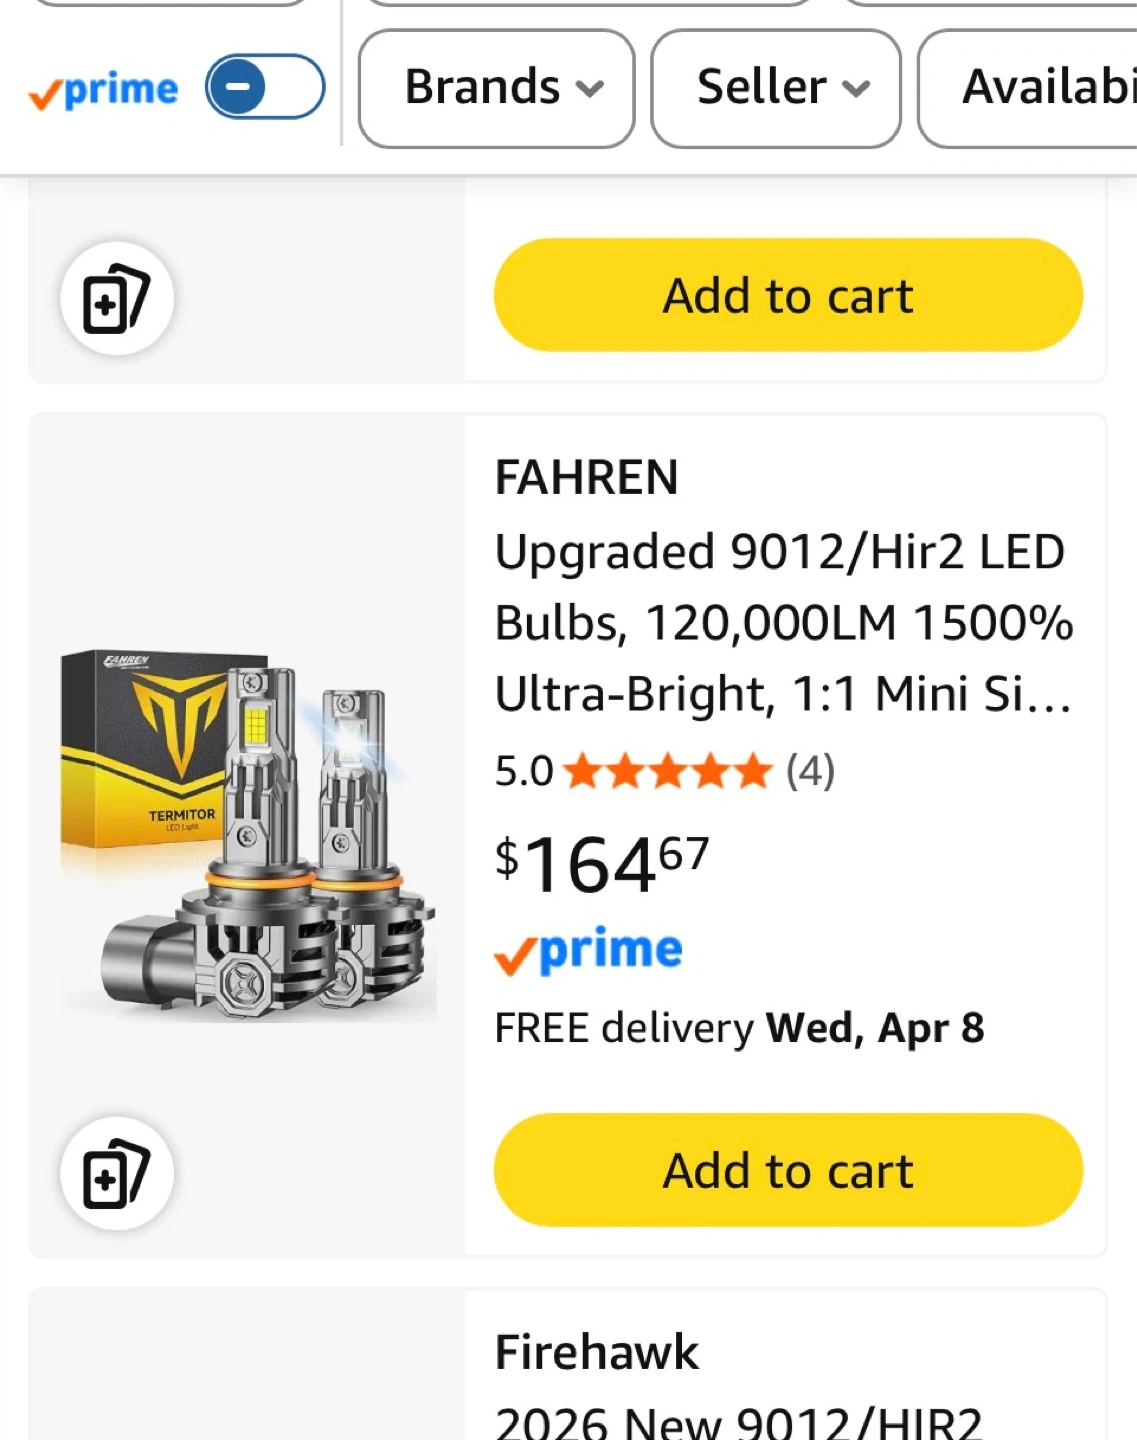
Task: Tap the 5.0 rating score
Action: click(524, 772)
